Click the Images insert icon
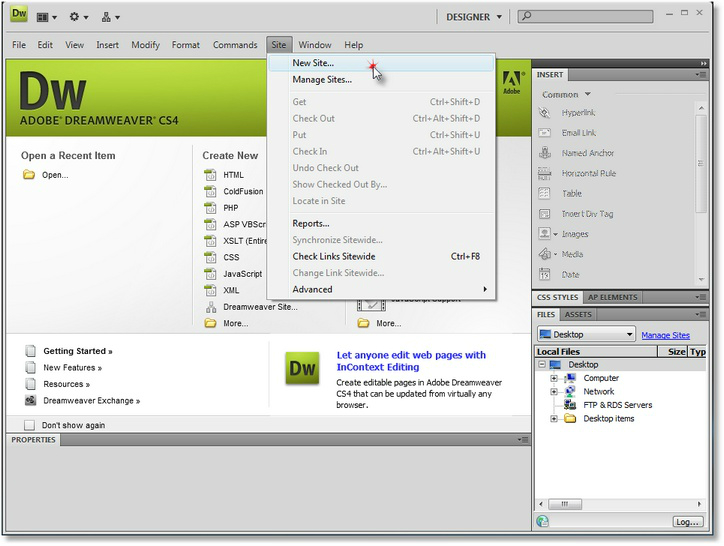724x546 pixels. pos(544,234)
